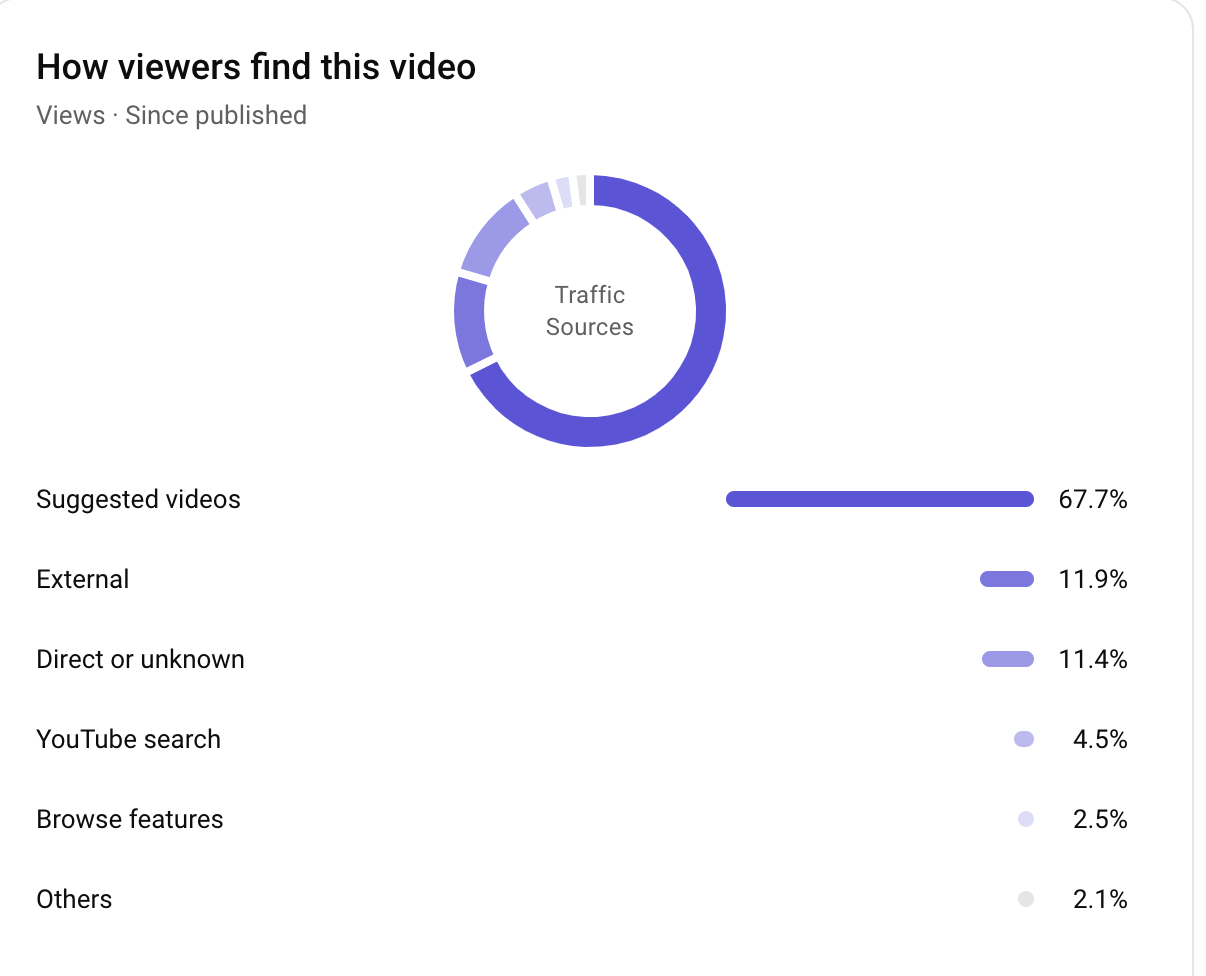Click the 67.7% value
Image resolution: width=1206 pixels, height=976 pixels.
(1092, 499)
